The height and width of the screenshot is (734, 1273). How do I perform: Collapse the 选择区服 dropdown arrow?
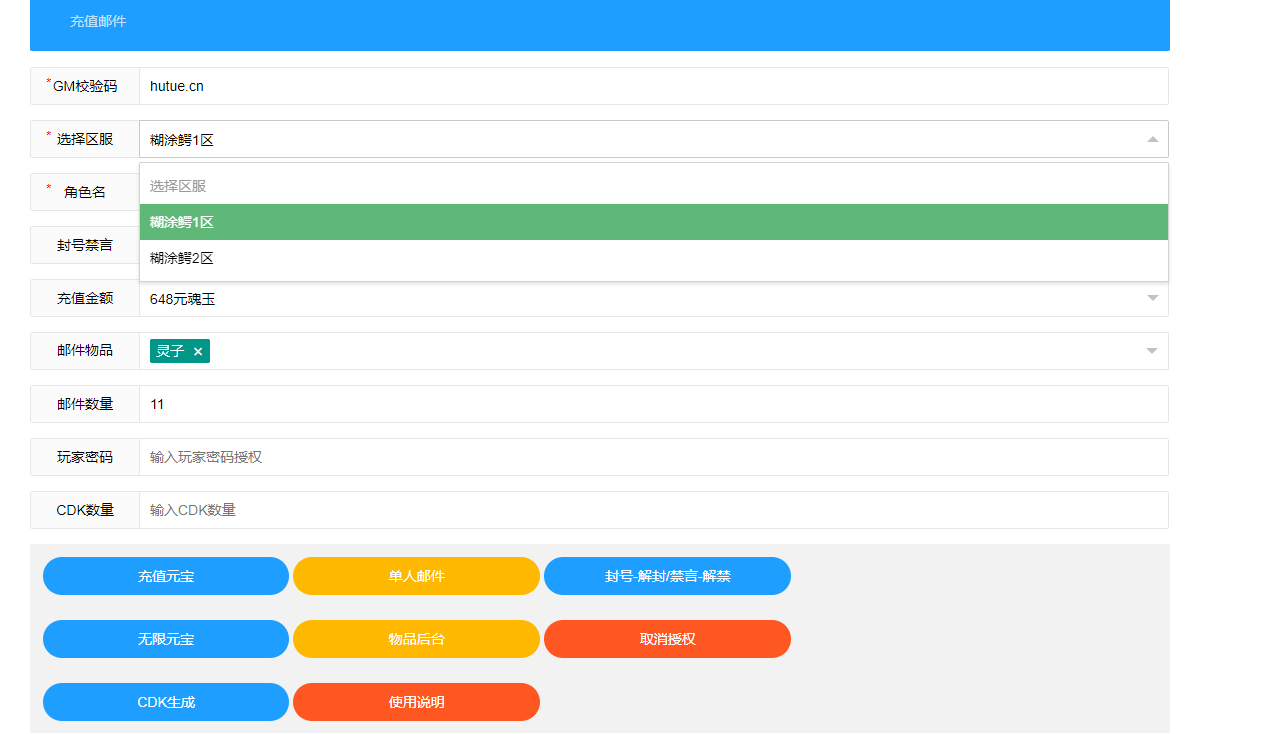[1152, 139]
